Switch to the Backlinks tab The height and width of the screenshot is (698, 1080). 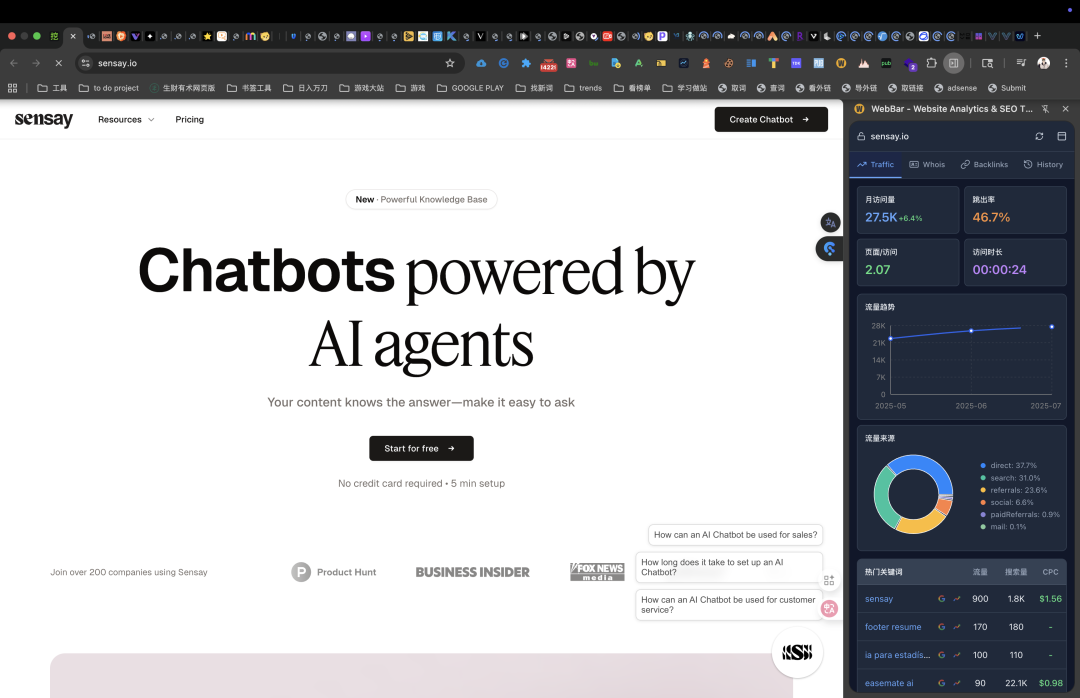tap(984, 165)
